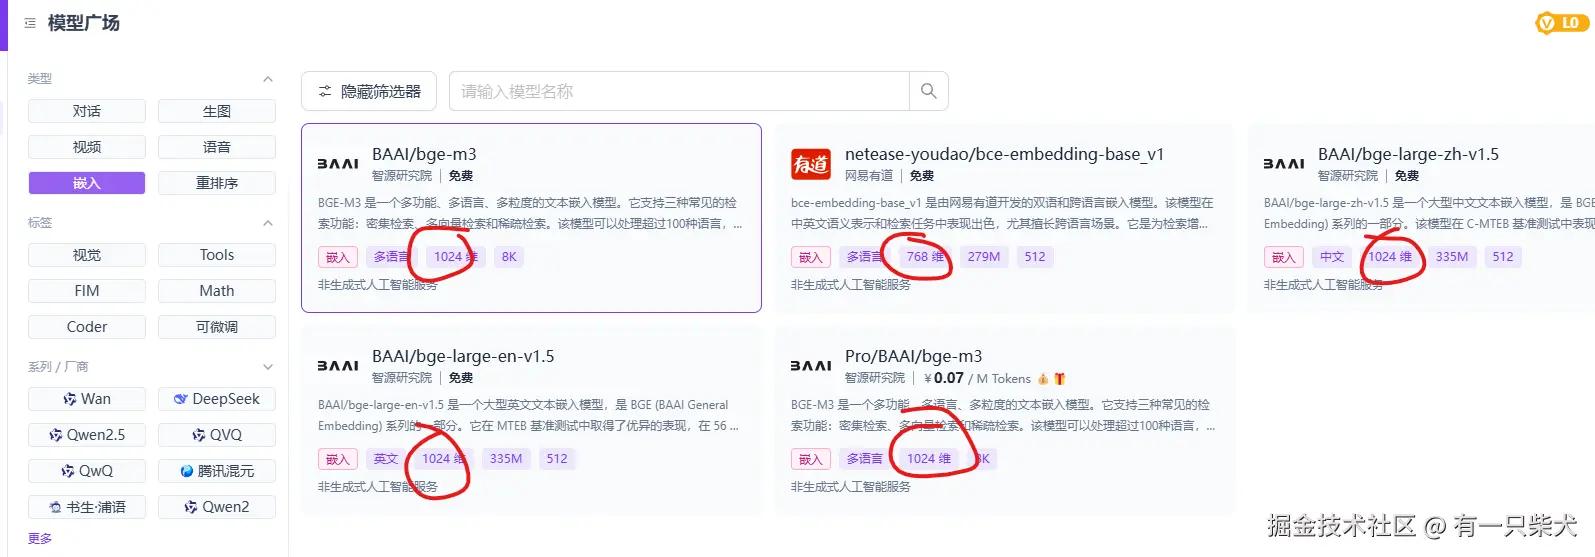
Task: Filter by Wan series
Action: tap(87, 399)
